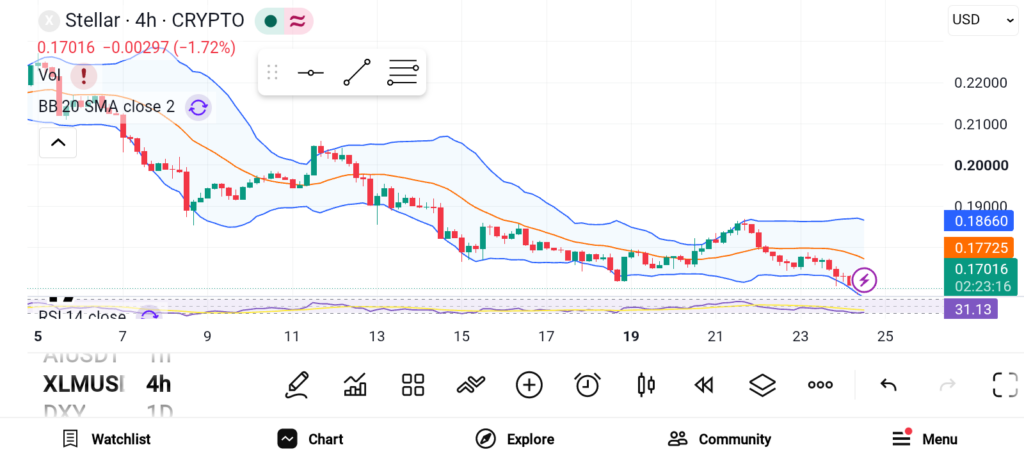This screenshot has height=461, width=1024.
Task: Click the BB 20 SMA close 2 label
Action: (x=106, y=106)
